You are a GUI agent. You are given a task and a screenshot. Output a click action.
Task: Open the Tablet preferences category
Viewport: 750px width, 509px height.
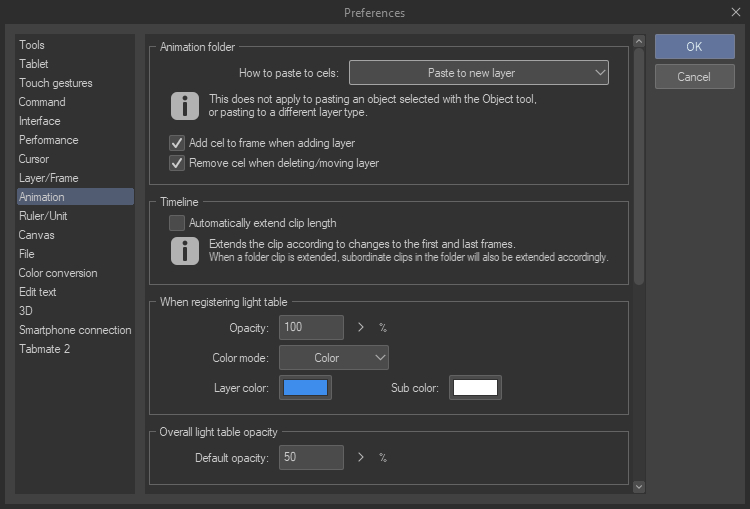point(33,64)
